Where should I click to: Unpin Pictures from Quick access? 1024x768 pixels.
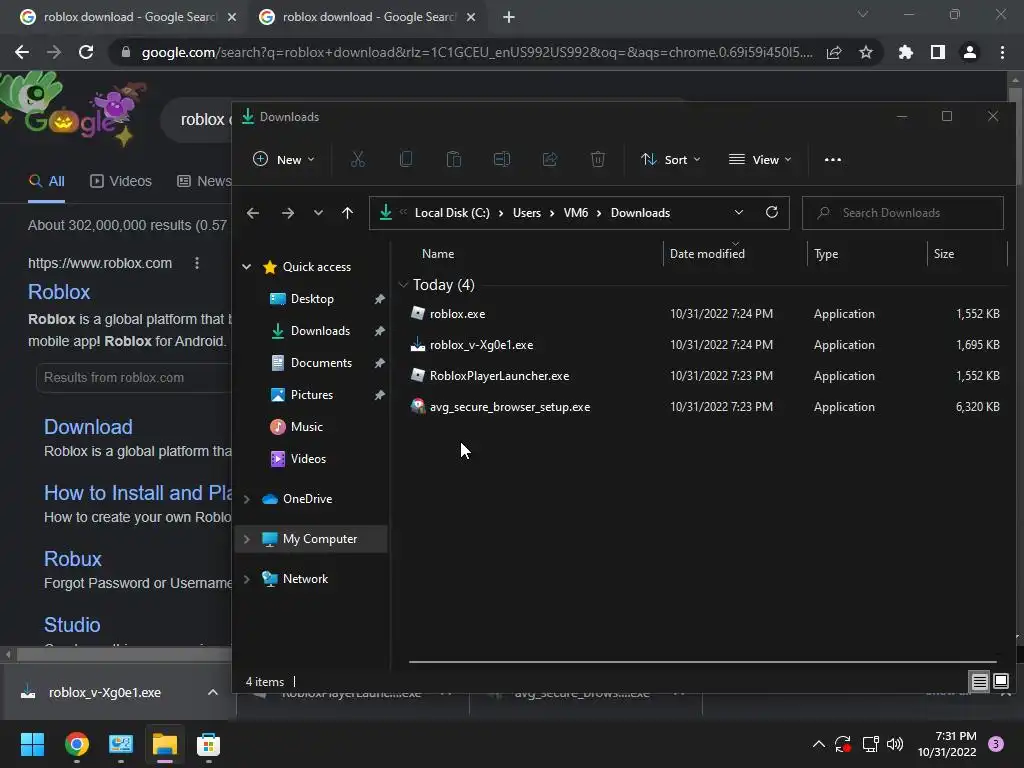point(379,395)
